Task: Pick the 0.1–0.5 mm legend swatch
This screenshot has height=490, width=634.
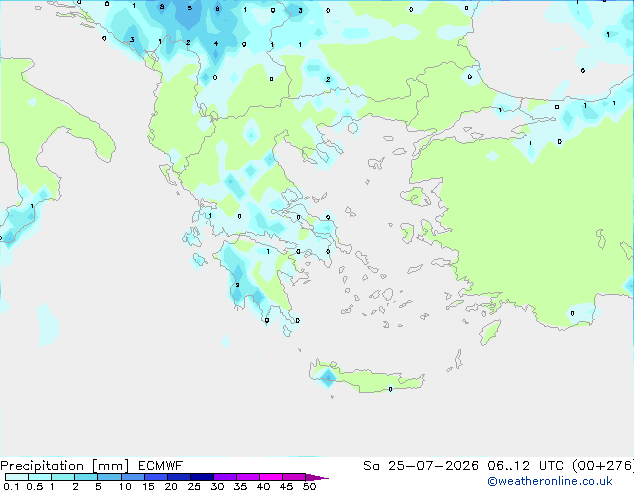Action: pos(17,477)
